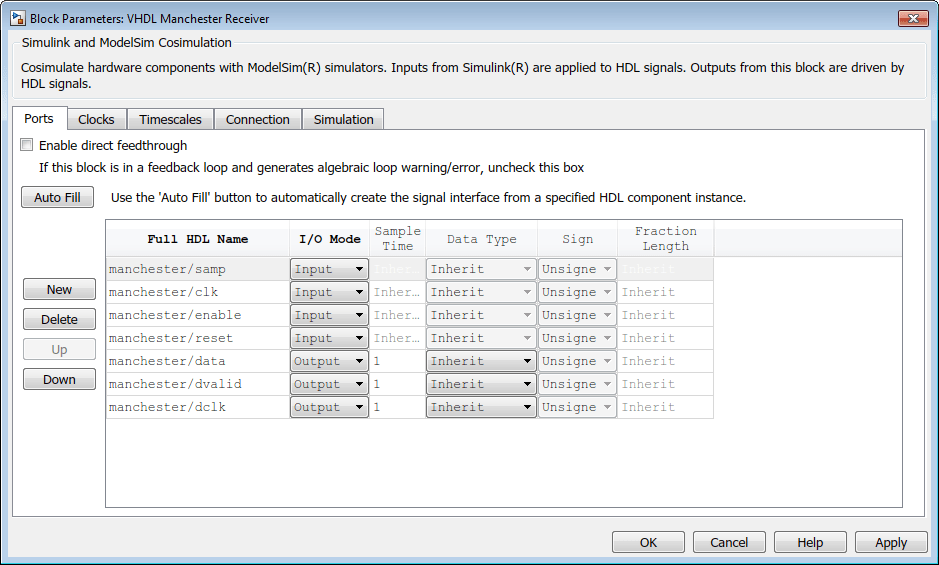939x565 pixels.
Task: Open Data Type dropdown for manchester/dvalid
Action: pos(481,384)
